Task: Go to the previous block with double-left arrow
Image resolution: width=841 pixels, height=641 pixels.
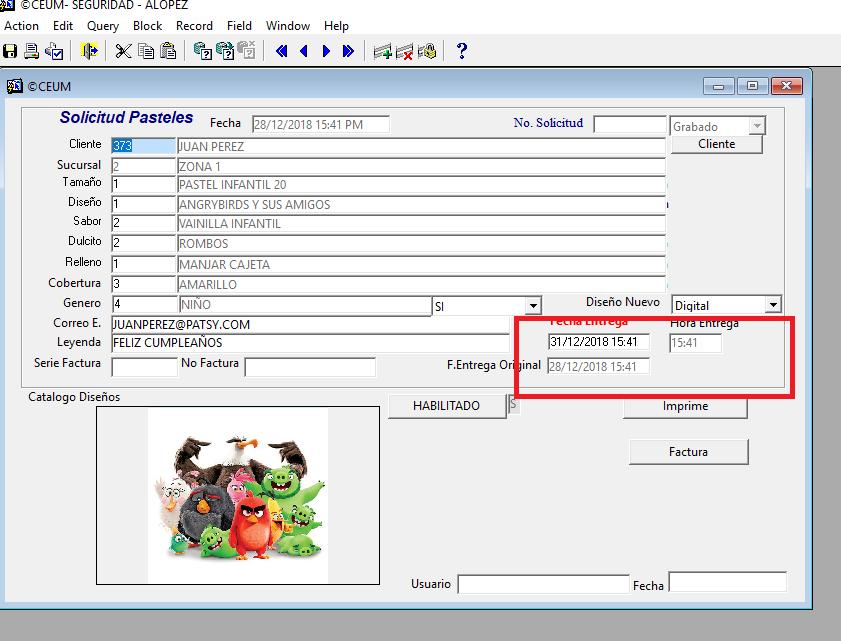Action: [281, 51]
